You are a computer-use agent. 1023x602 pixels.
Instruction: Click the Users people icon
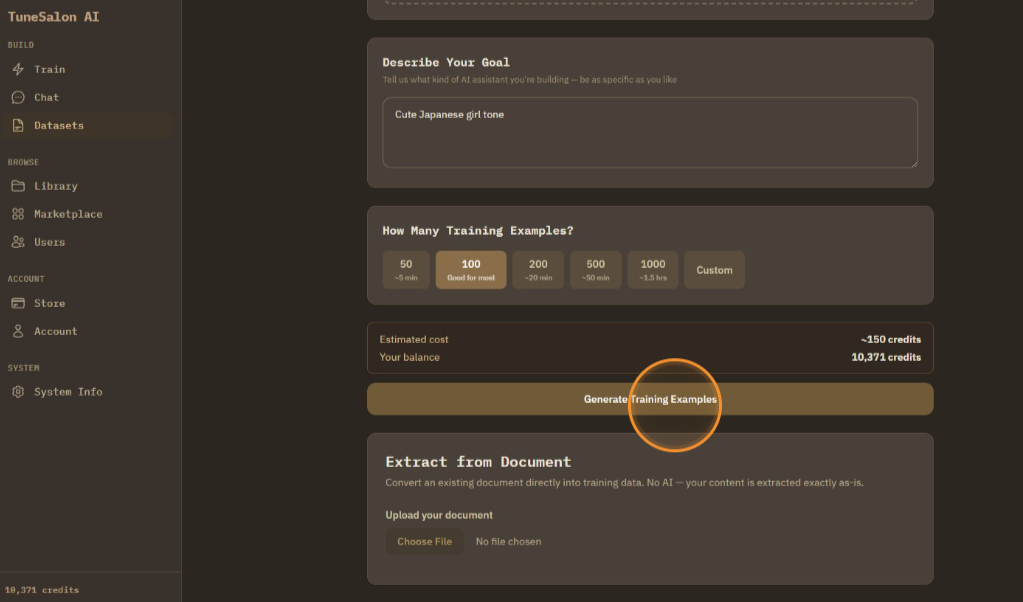point(18,242)
